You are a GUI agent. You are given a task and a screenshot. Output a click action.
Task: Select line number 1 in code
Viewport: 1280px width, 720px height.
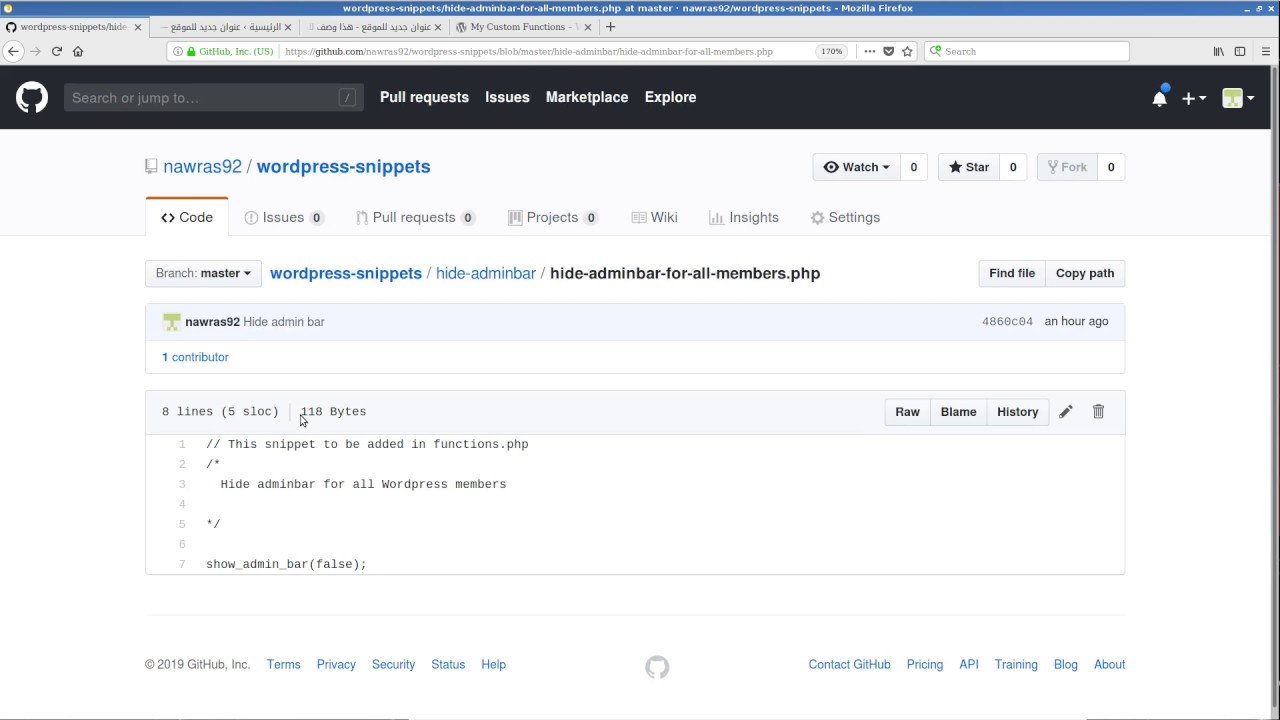click(182, 444)
